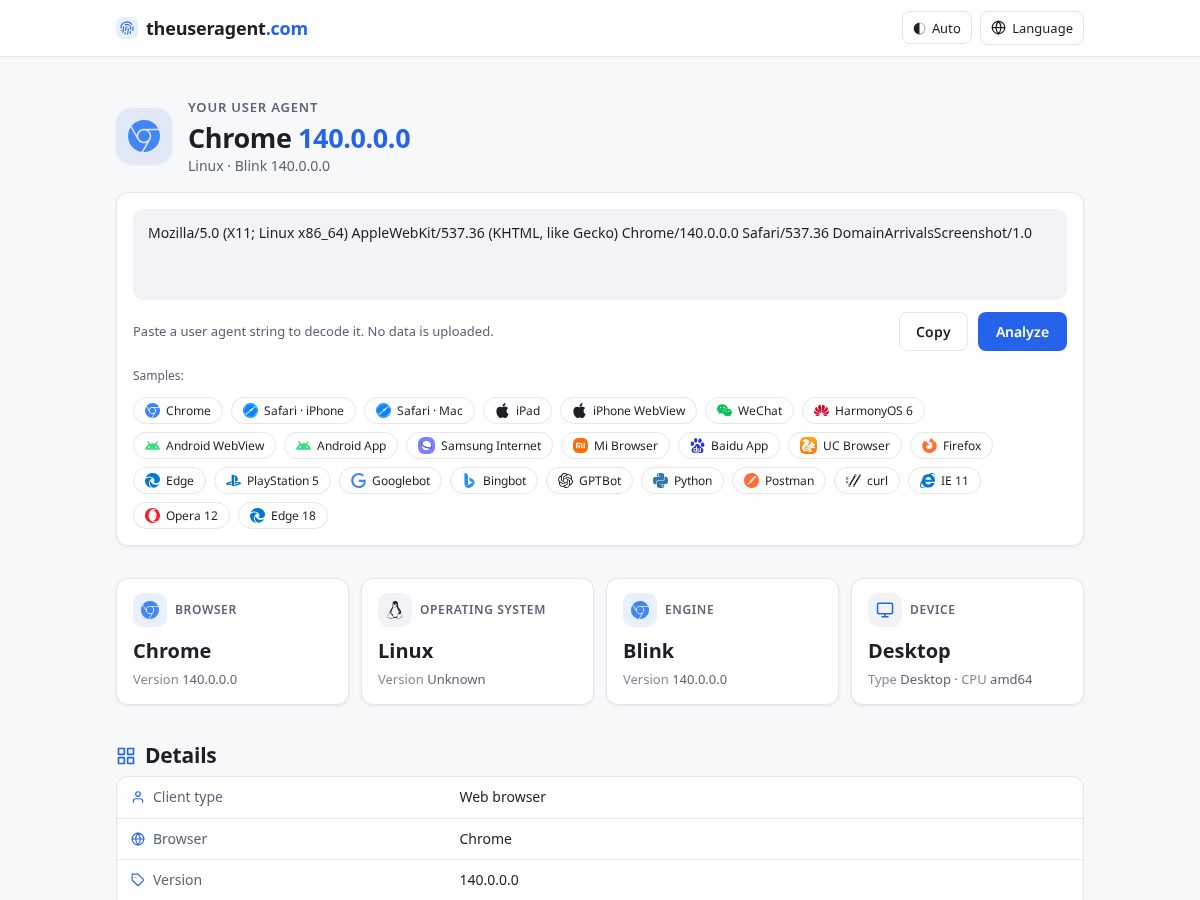Select the Safari · iPhone sample
1200x900 pixels.
pyautogui.click(x=293, y=411)
